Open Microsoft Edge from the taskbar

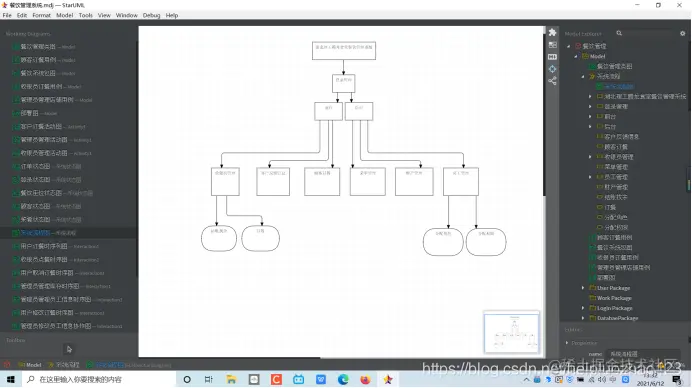343,379
